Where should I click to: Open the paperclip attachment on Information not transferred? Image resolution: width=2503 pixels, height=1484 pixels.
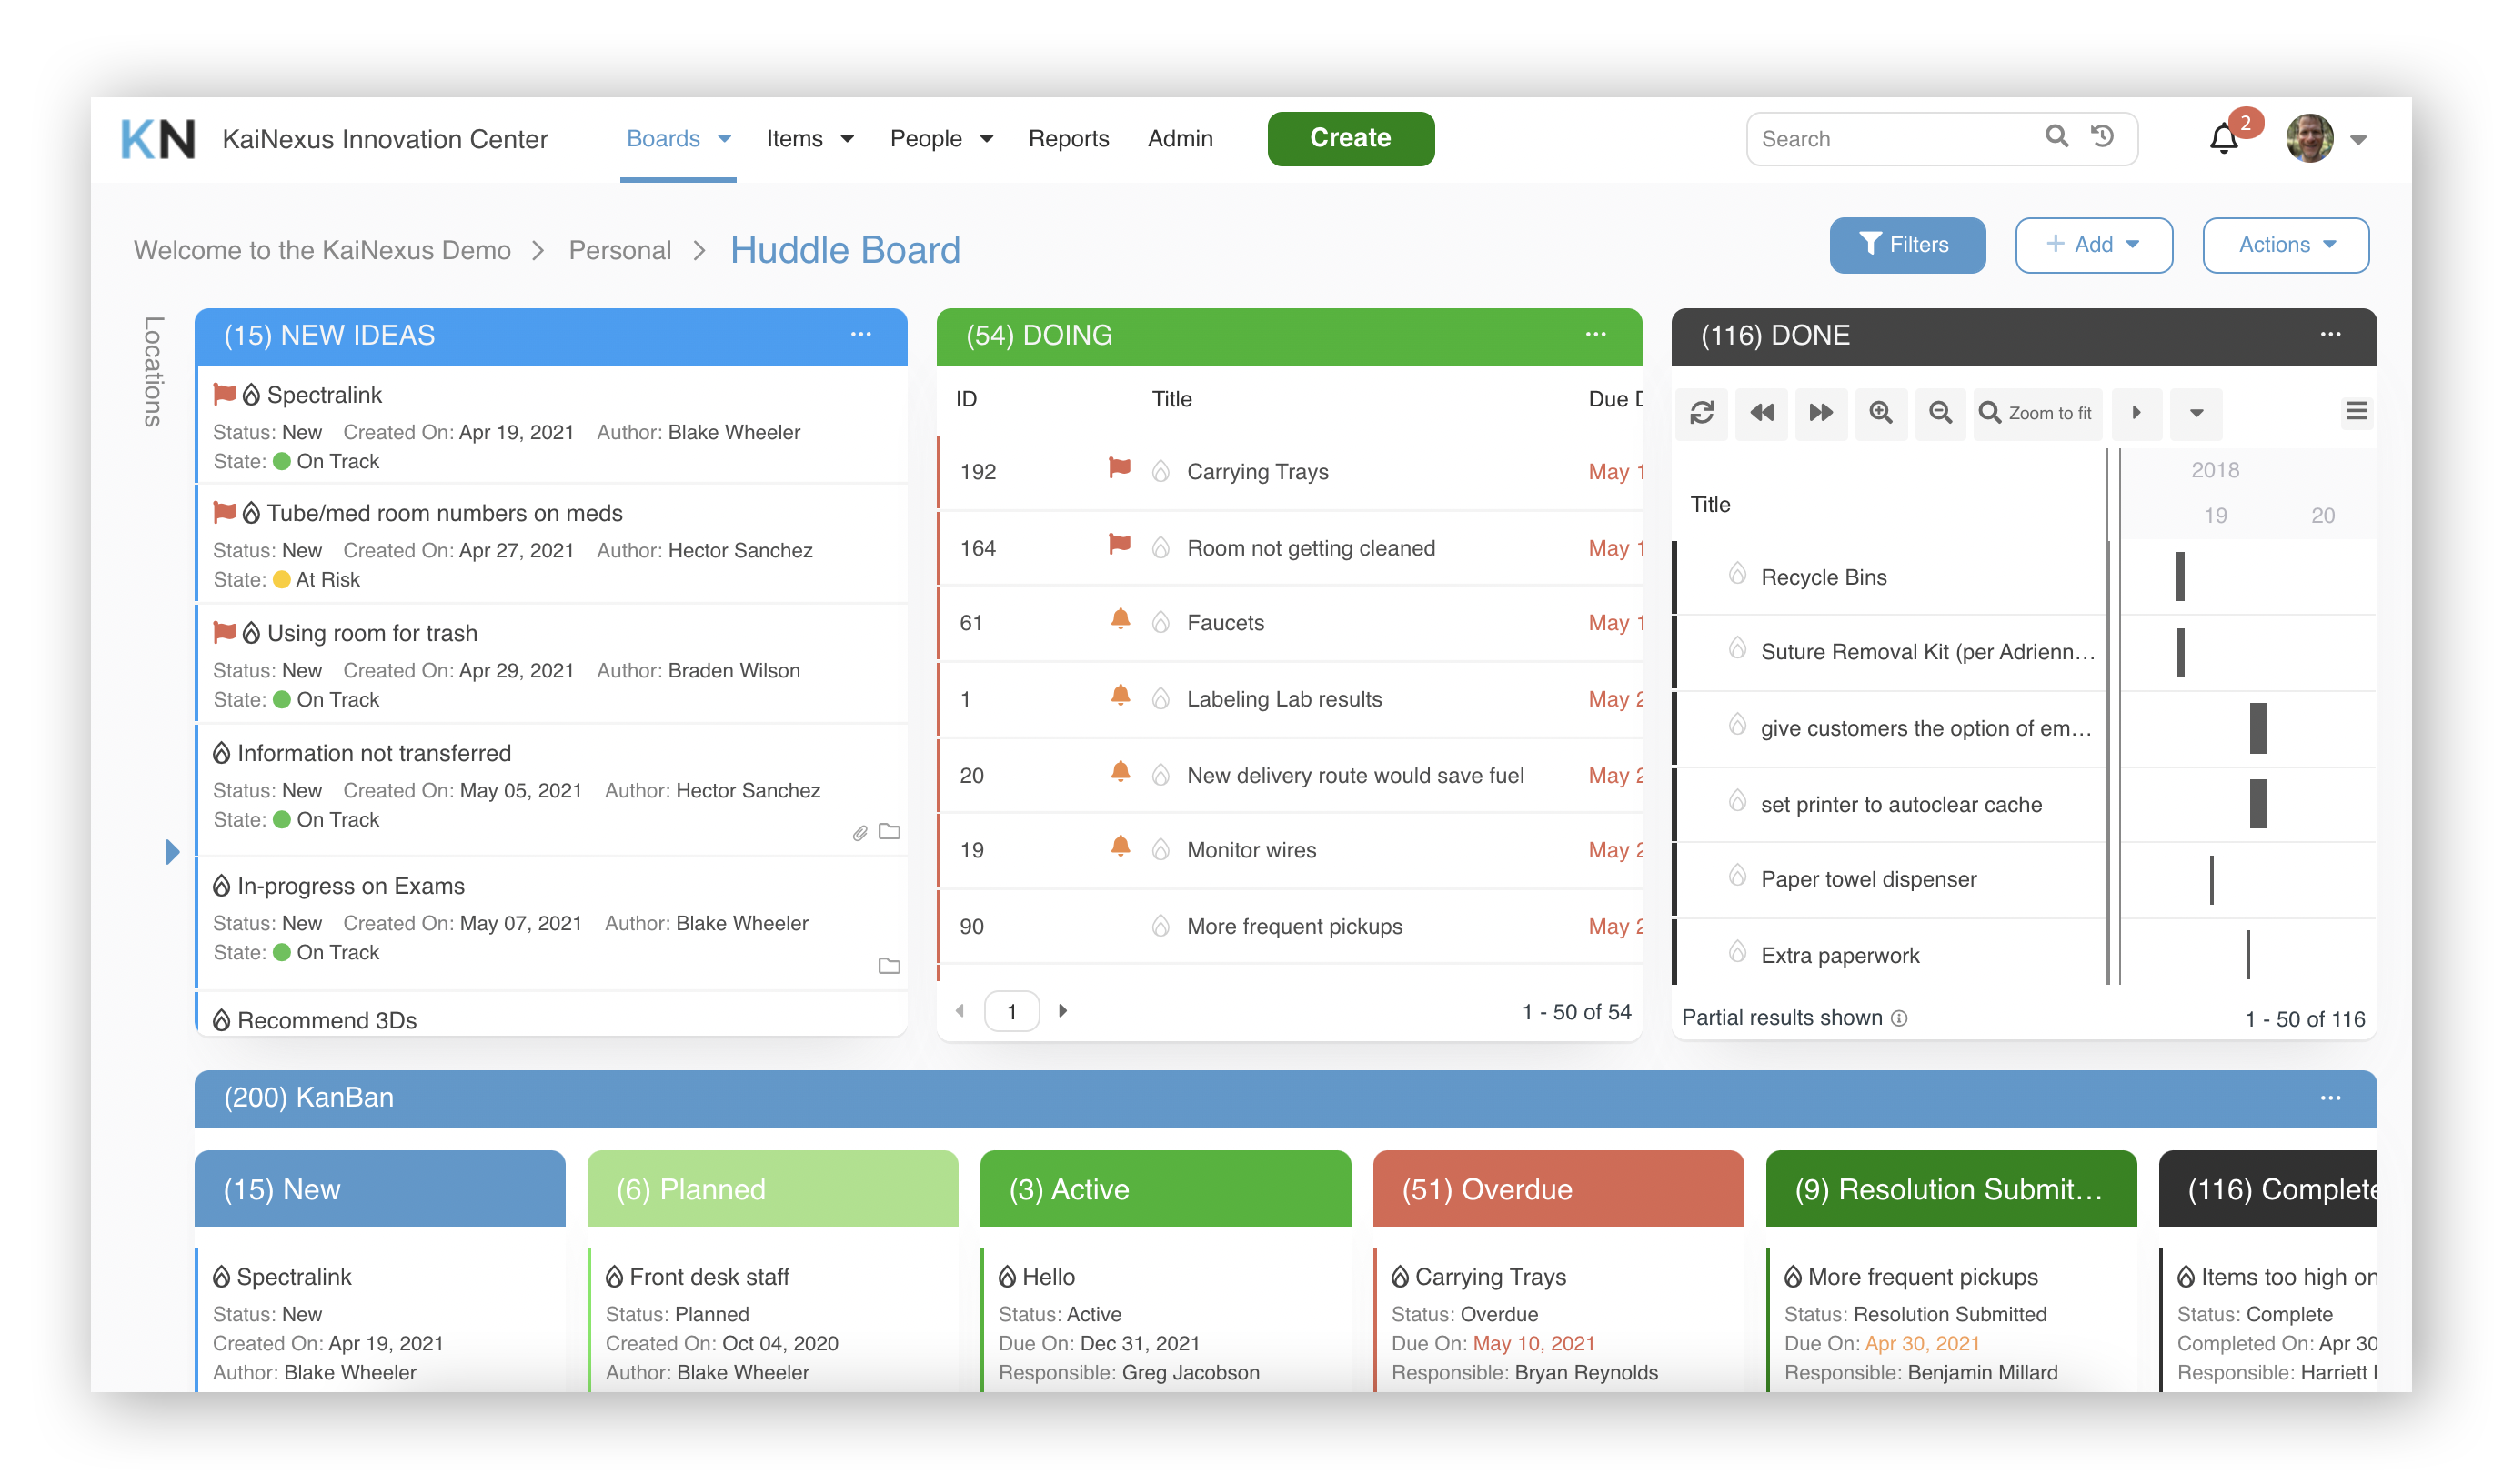pyautogui.click(x=861, y=831)
